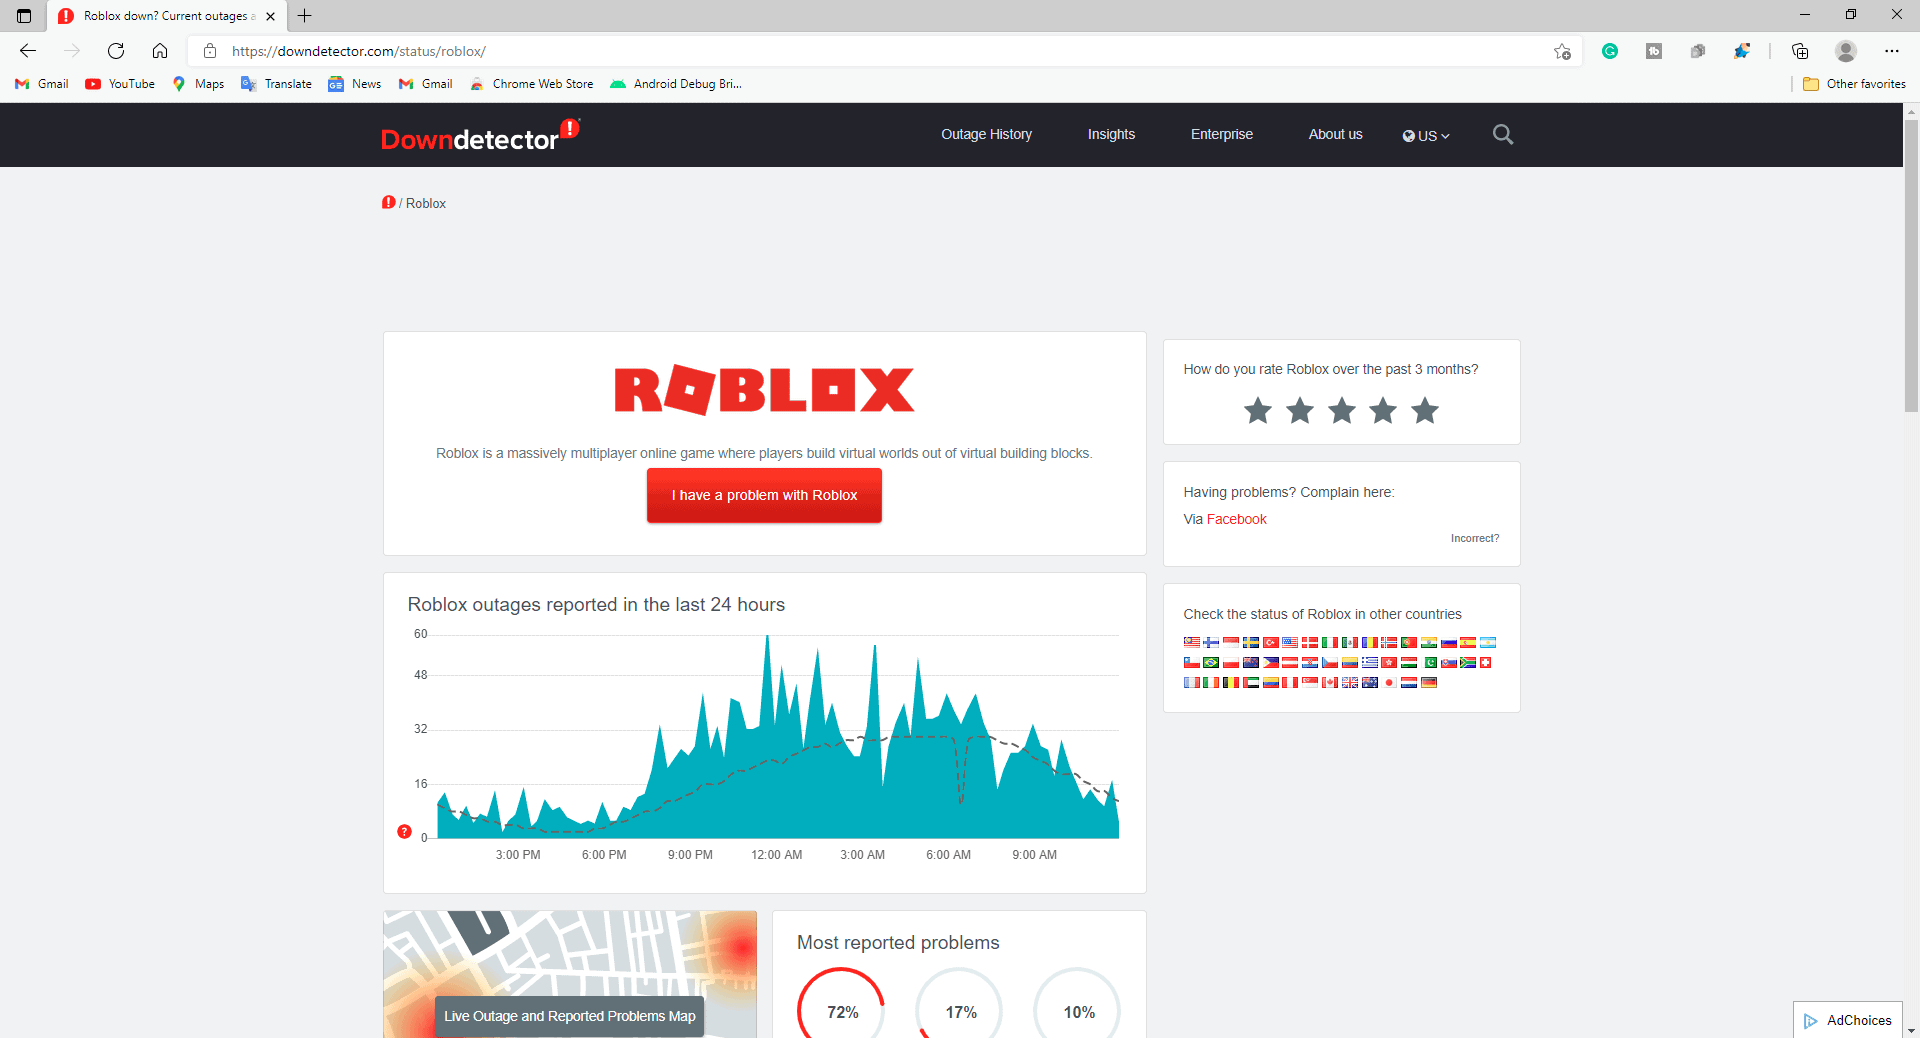The image size is (1920, 1038).
Task: Click the Downdetector home breadcrumb icon
Action: (388, 202)
